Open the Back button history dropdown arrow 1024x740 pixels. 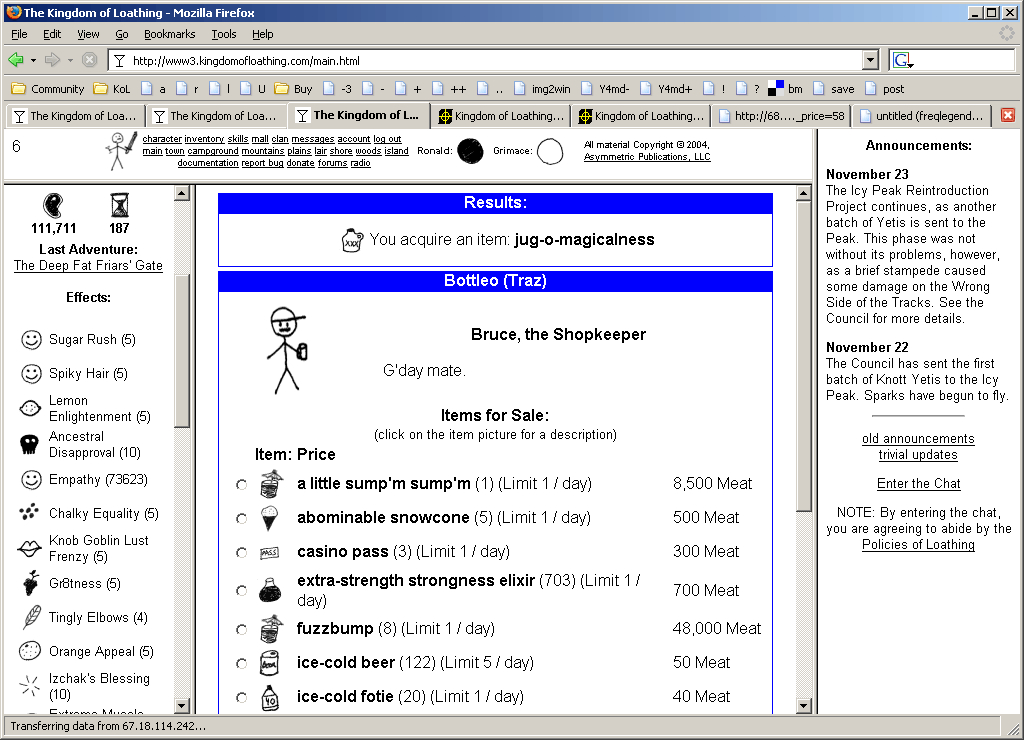tap(33, 61)
